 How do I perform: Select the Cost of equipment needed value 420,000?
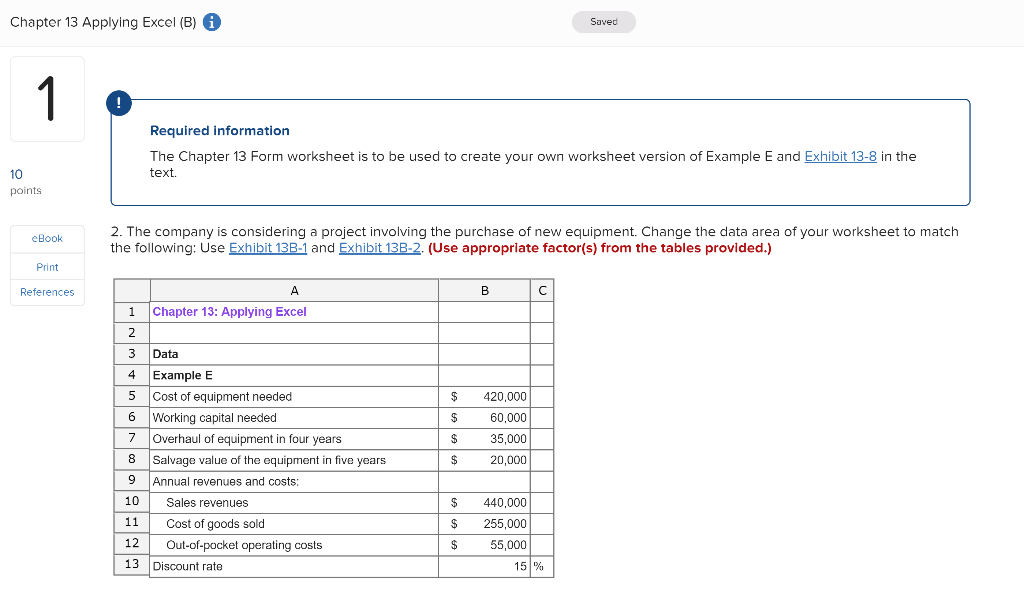pyautogui.click(x=485, y=396)
